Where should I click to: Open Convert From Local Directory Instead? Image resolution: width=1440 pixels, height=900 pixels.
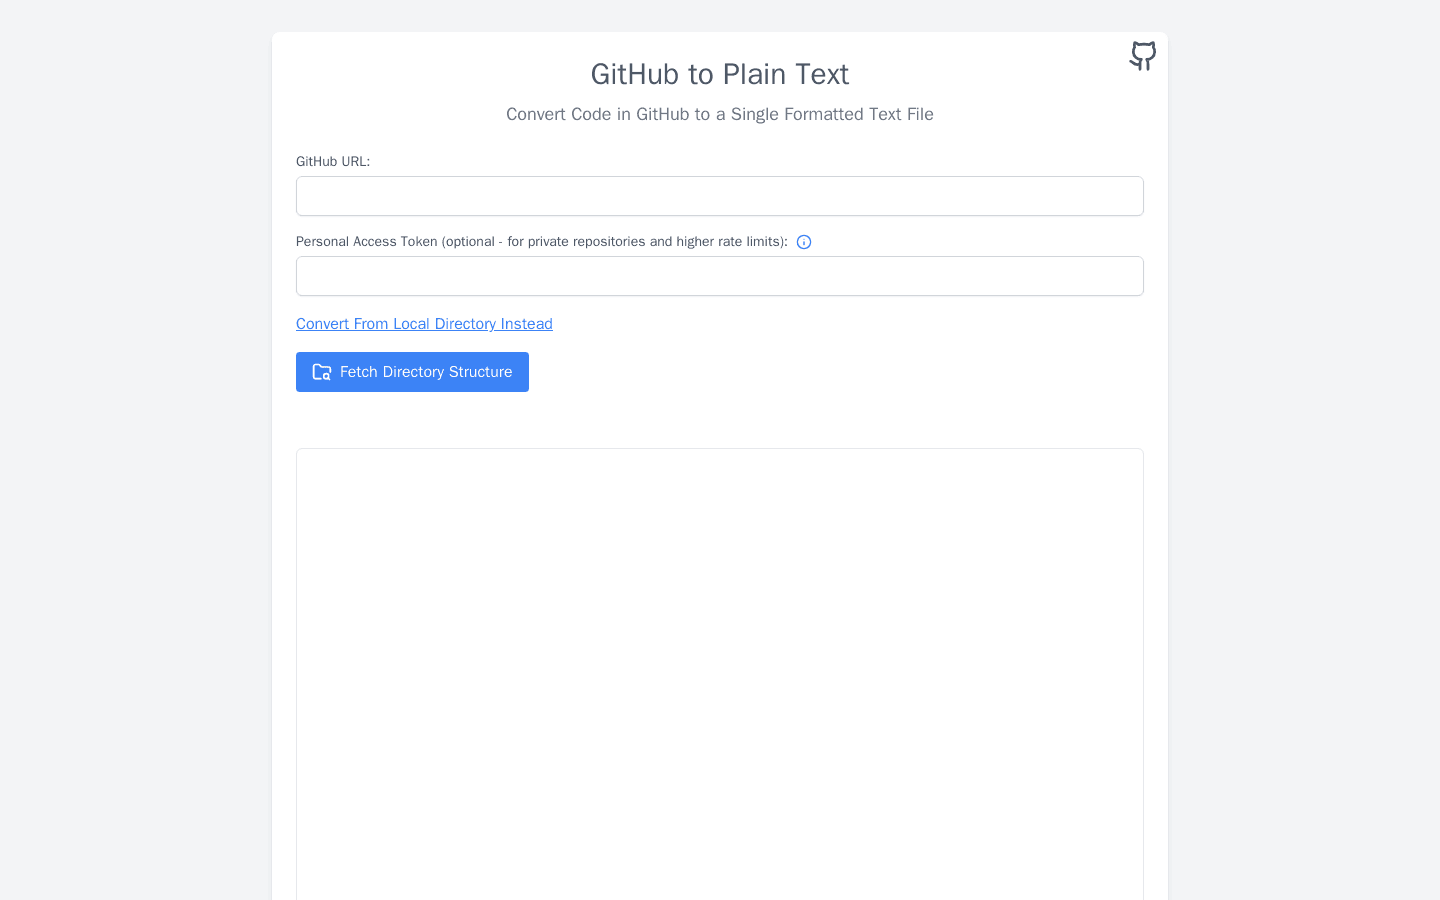(x=424, y=324)
